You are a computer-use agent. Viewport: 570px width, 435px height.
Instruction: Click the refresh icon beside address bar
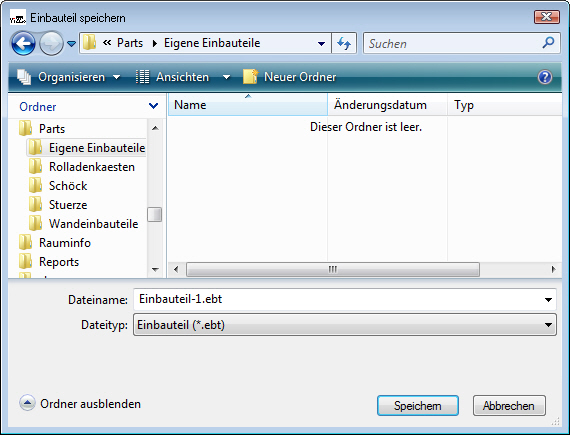coord(344,44)
